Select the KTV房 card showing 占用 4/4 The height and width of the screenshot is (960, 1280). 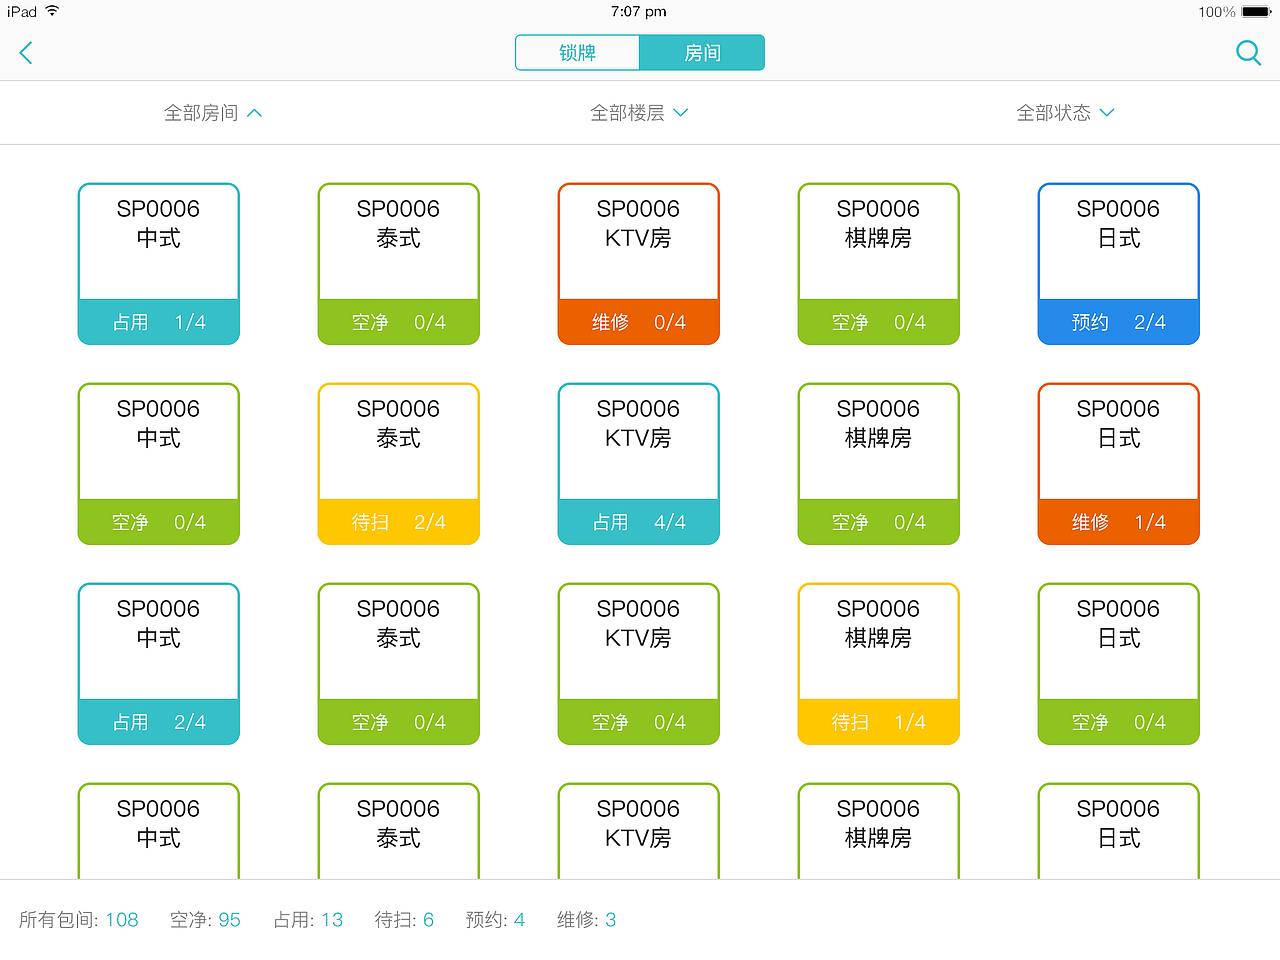[x=638, y=463]
